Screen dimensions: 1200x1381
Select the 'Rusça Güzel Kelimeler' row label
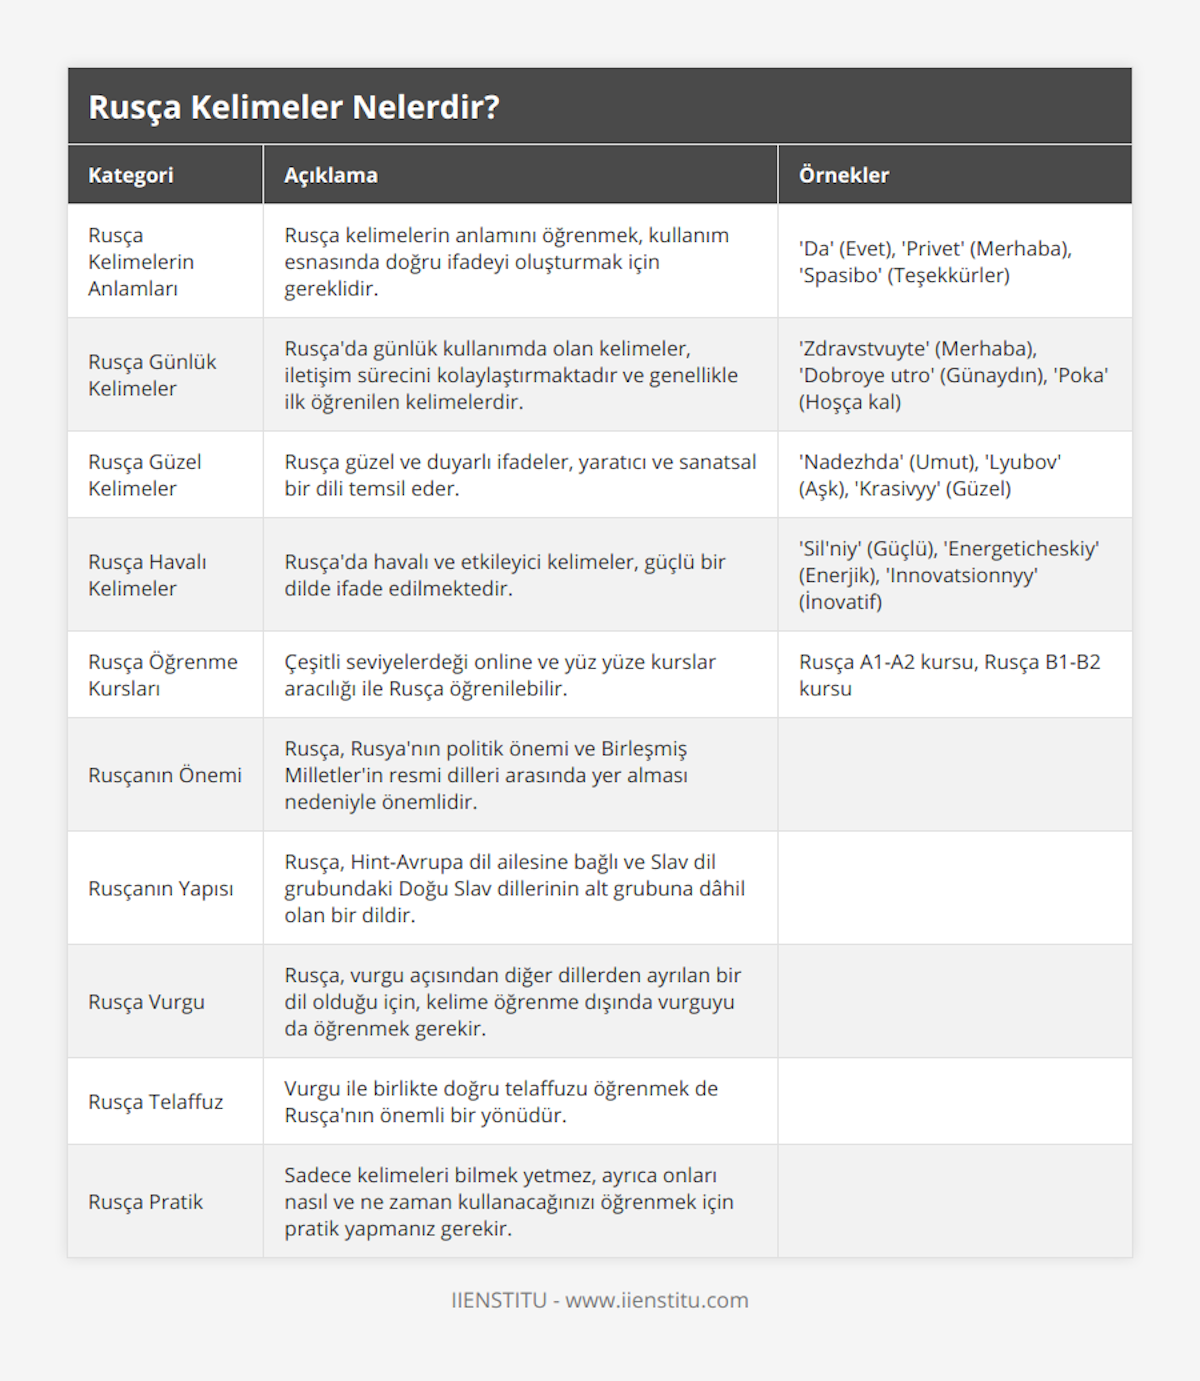(x=145, y=475)
